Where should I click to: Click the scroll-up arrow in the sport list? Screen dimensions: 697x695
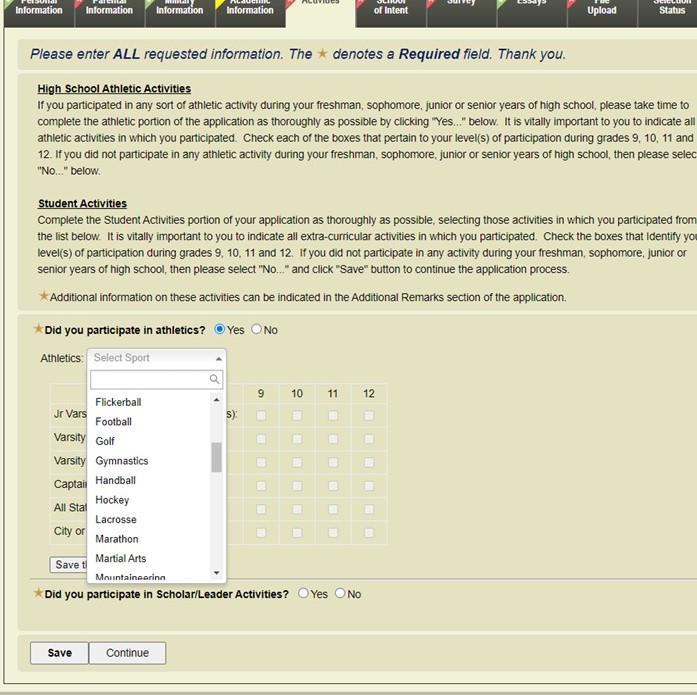coord(217,401)
